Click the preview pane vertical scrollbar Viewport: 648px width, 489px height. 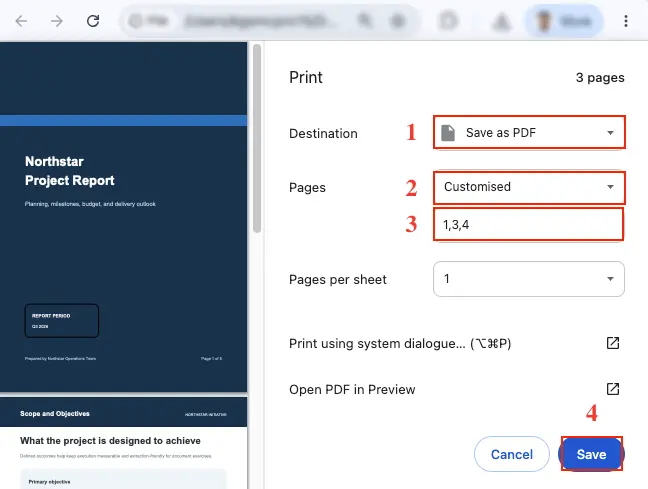(x=257, y=138)
